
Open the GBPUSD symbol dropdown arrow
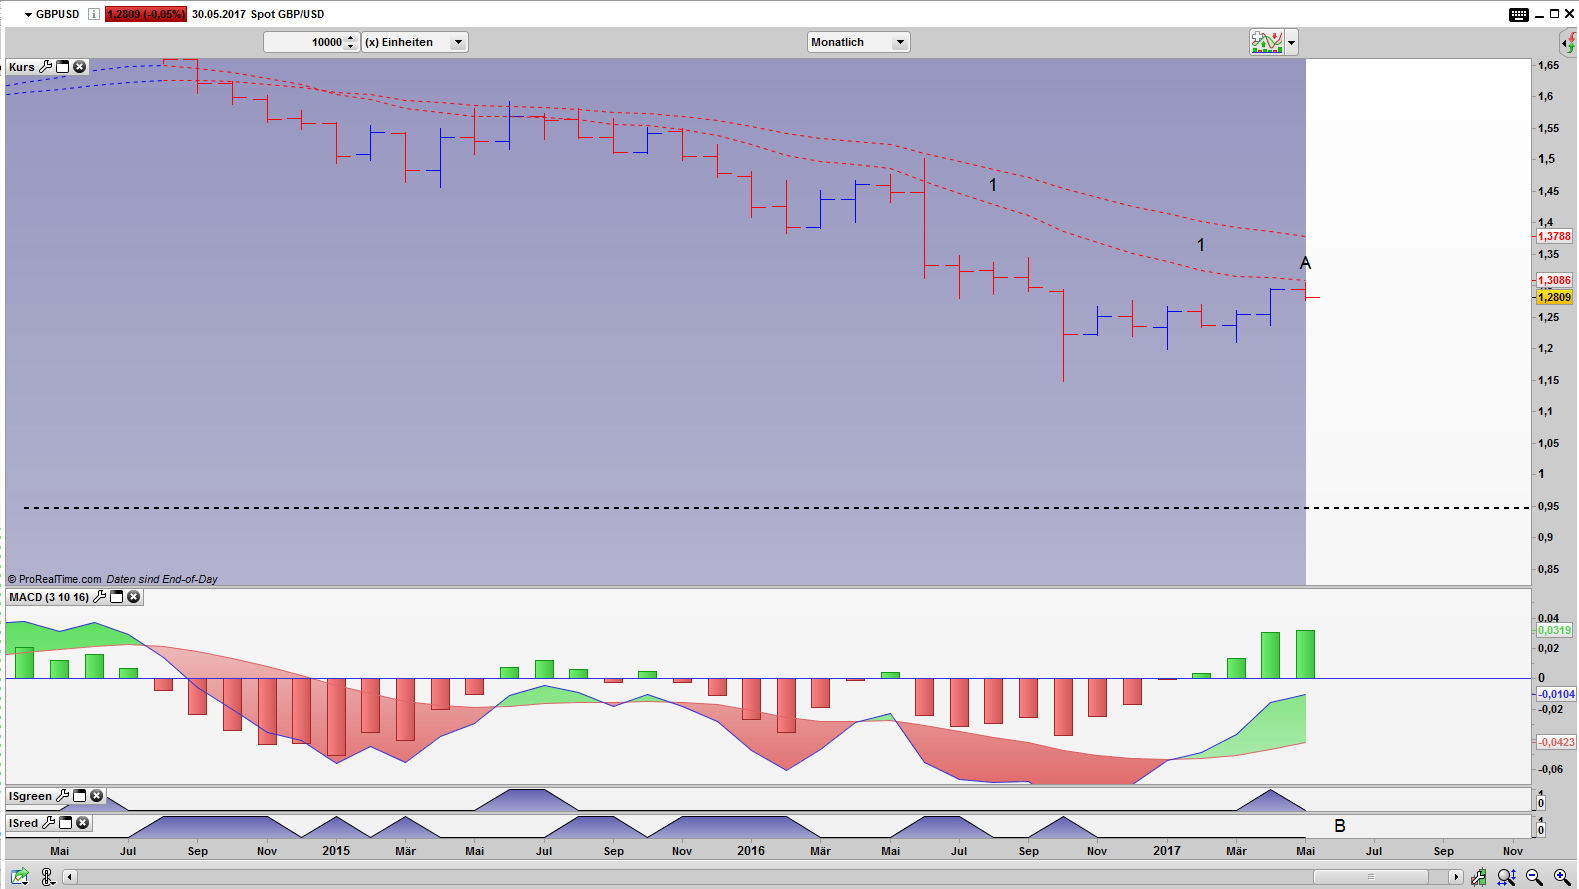point(29,15)
